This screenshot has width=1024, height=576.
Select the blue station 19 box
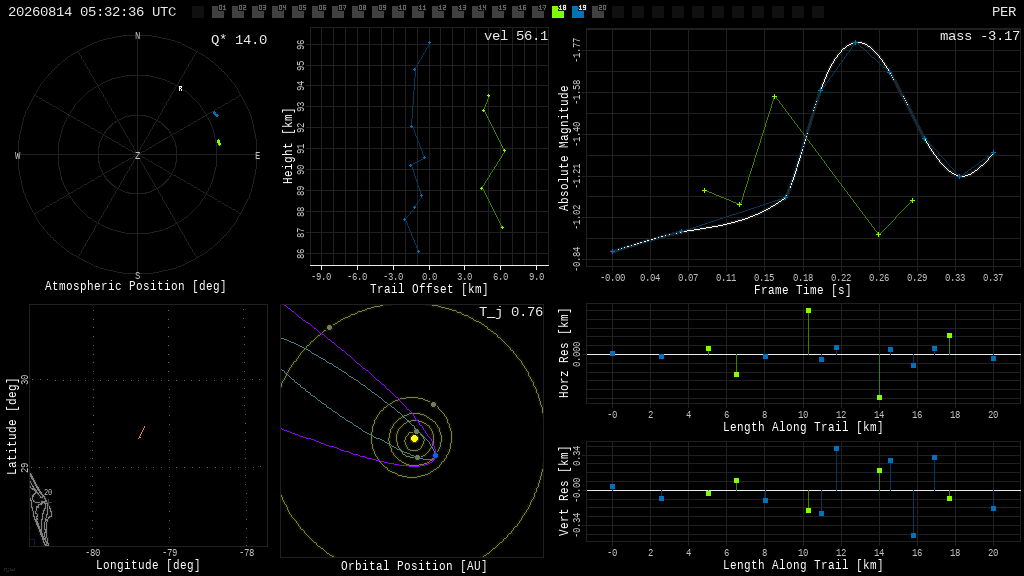coord(579,12)
